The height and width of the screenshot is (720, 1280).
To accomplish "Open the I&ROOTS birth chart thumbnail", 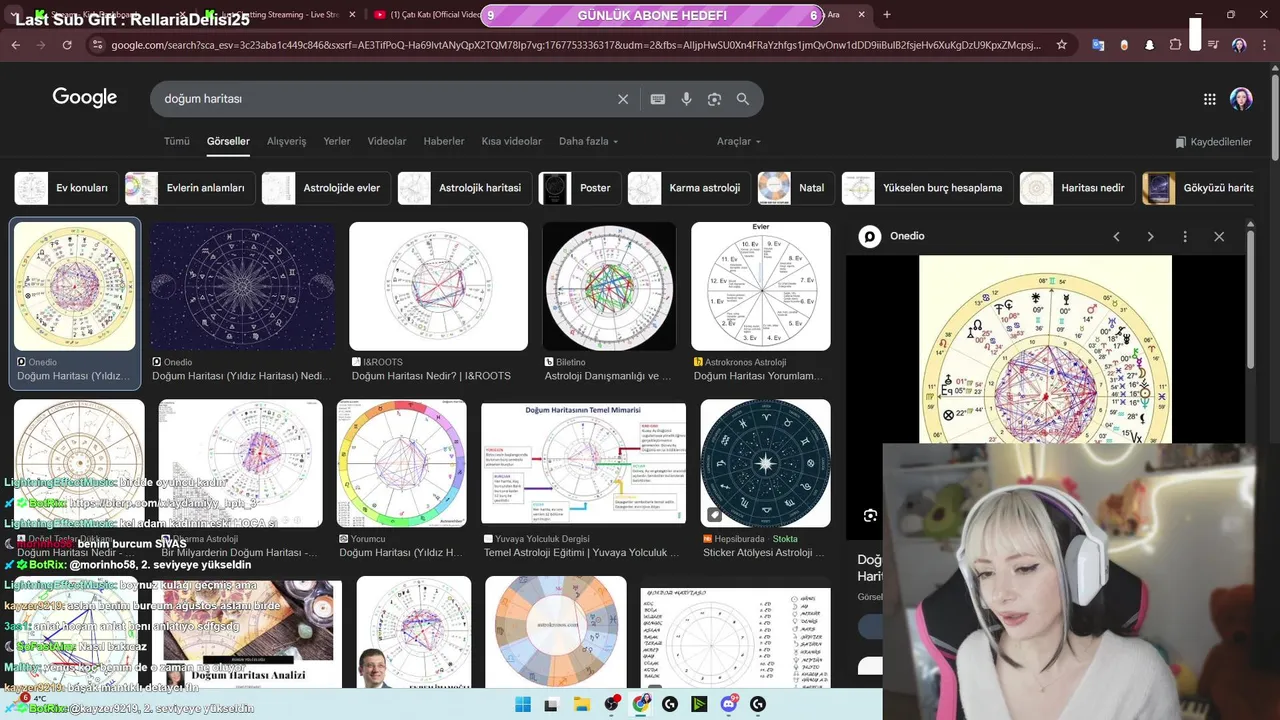I will (438, 286).
